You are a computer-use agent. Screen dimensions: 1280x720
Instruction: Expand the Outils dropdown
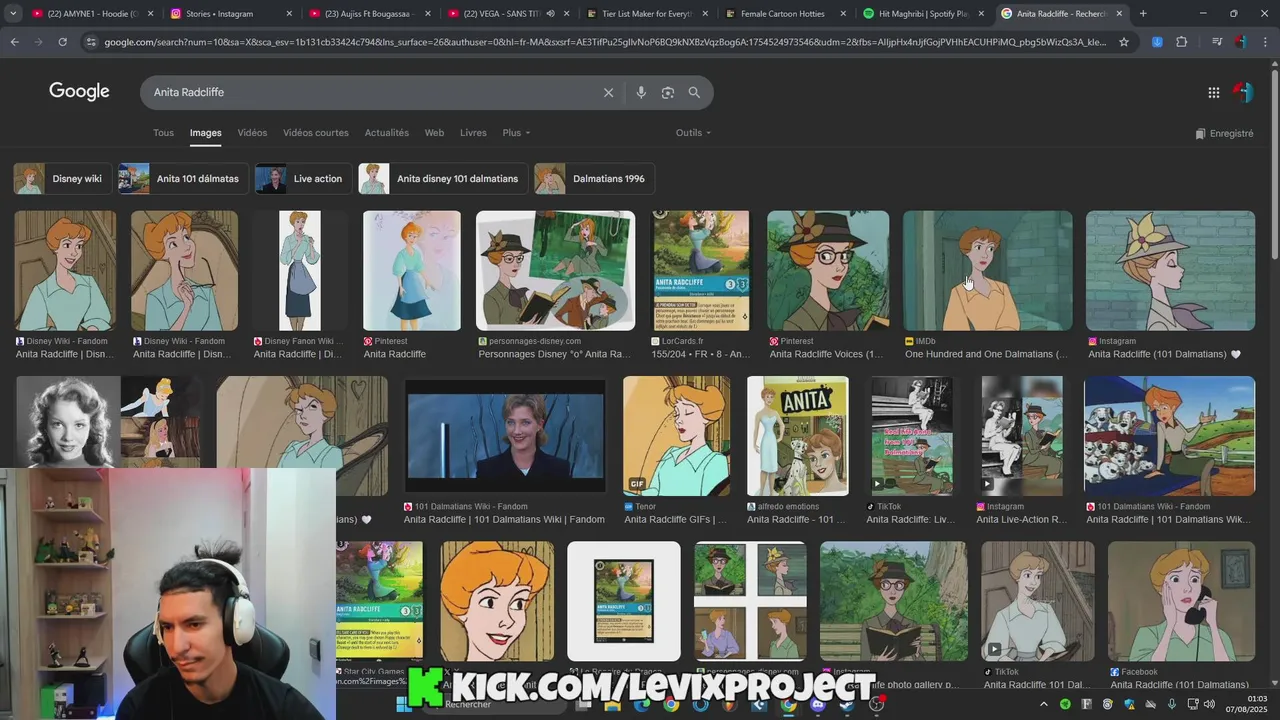(x=693, y=133)
